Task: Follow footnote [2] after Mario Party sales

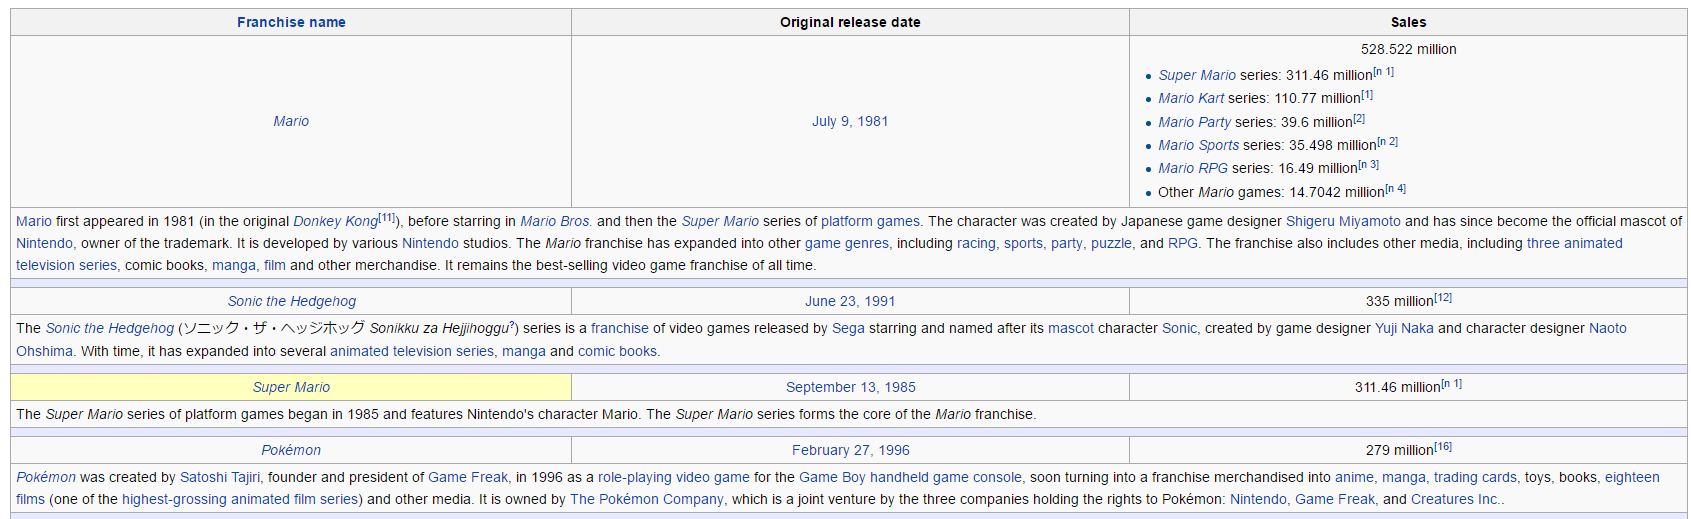Action: pyautogui.click(x=1359, y=119)
